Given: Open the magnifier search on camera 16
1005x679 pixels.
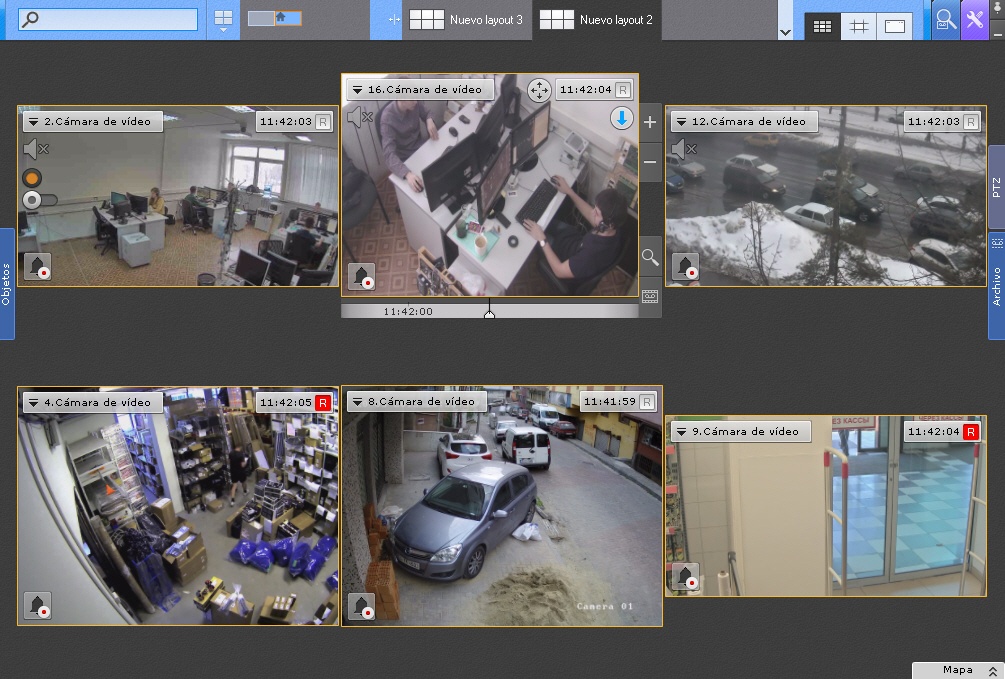Looking at the screenshot, I should click(x=650, y=258).
